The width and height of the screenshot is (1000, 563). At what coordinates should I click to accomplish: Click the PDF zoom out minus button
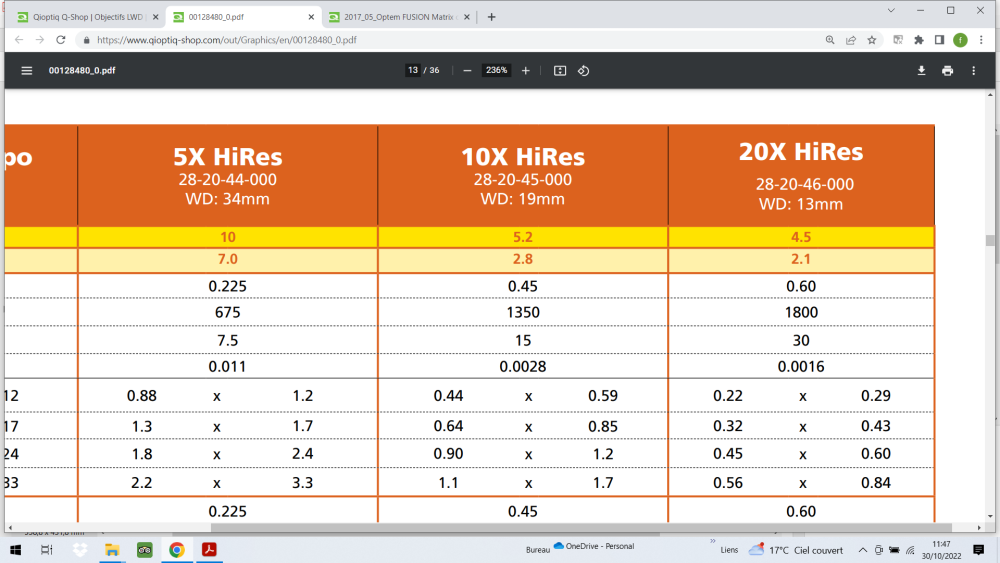point(467,71)
